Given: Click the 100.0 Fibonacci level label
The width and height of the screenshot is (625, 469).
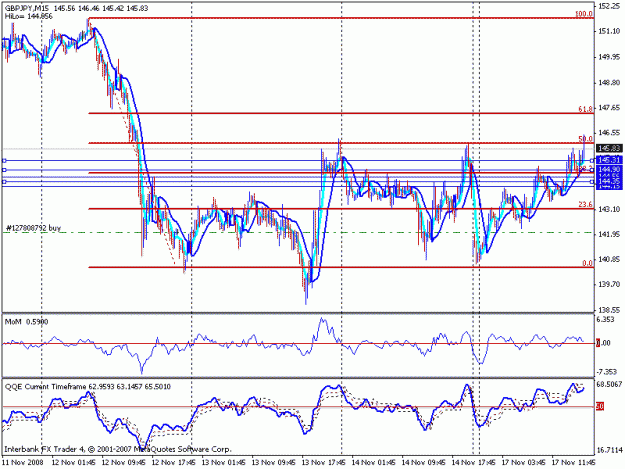Looking at the screenshot, I should tap(584, 14).
